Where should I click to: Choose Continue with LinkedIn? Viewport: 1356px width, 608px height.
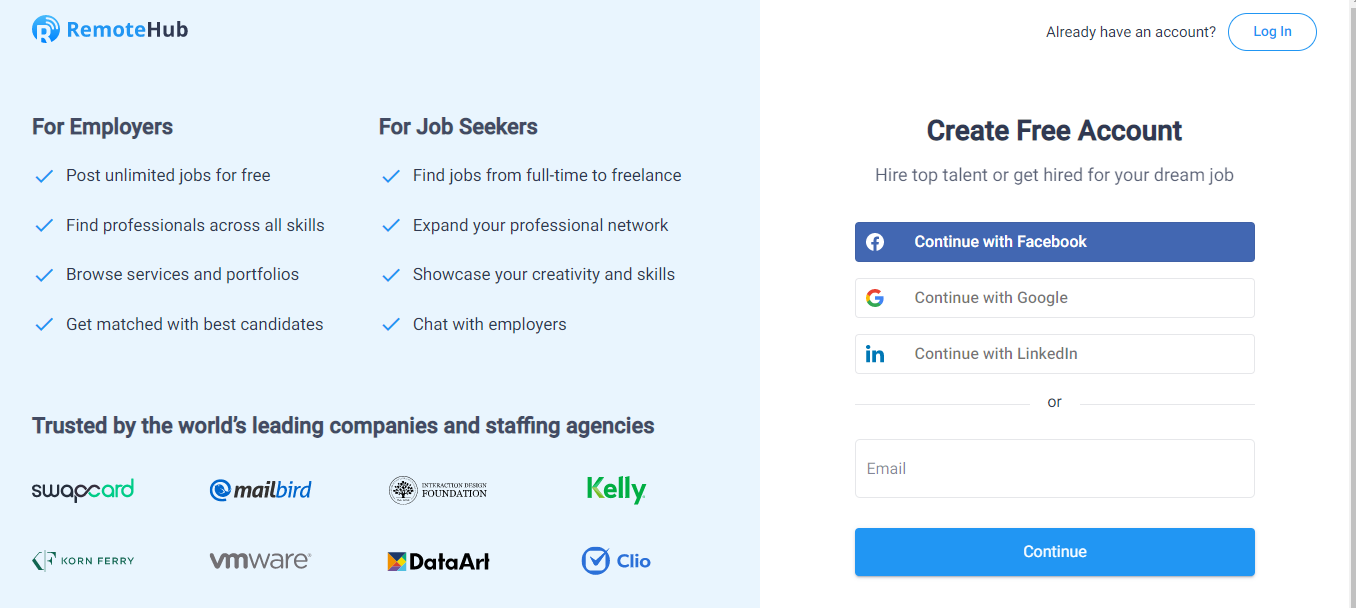pos(1054,354)
